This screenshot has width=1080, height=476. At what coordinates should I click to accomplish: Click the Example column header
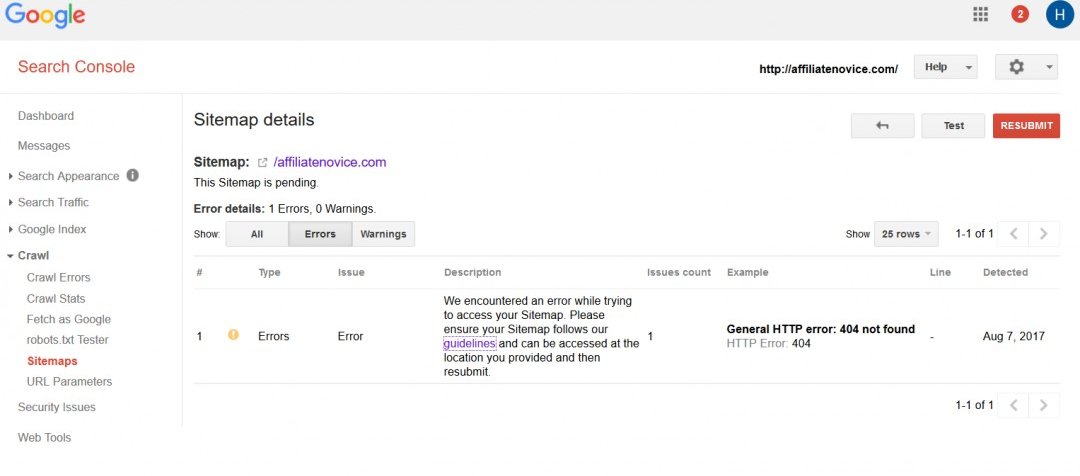pyautogui.click(x=747, y=272)
